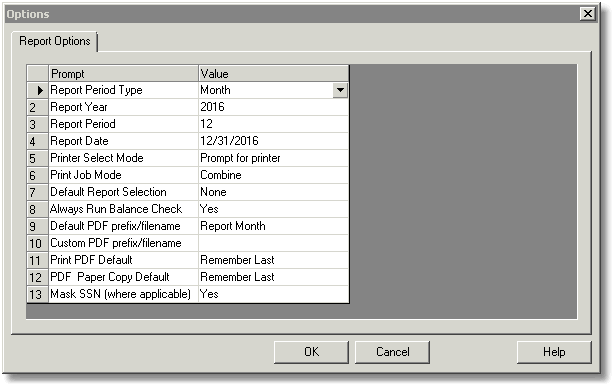
Task: Select the 'Combine' Print Job Mode value
Action: point(273,175)
